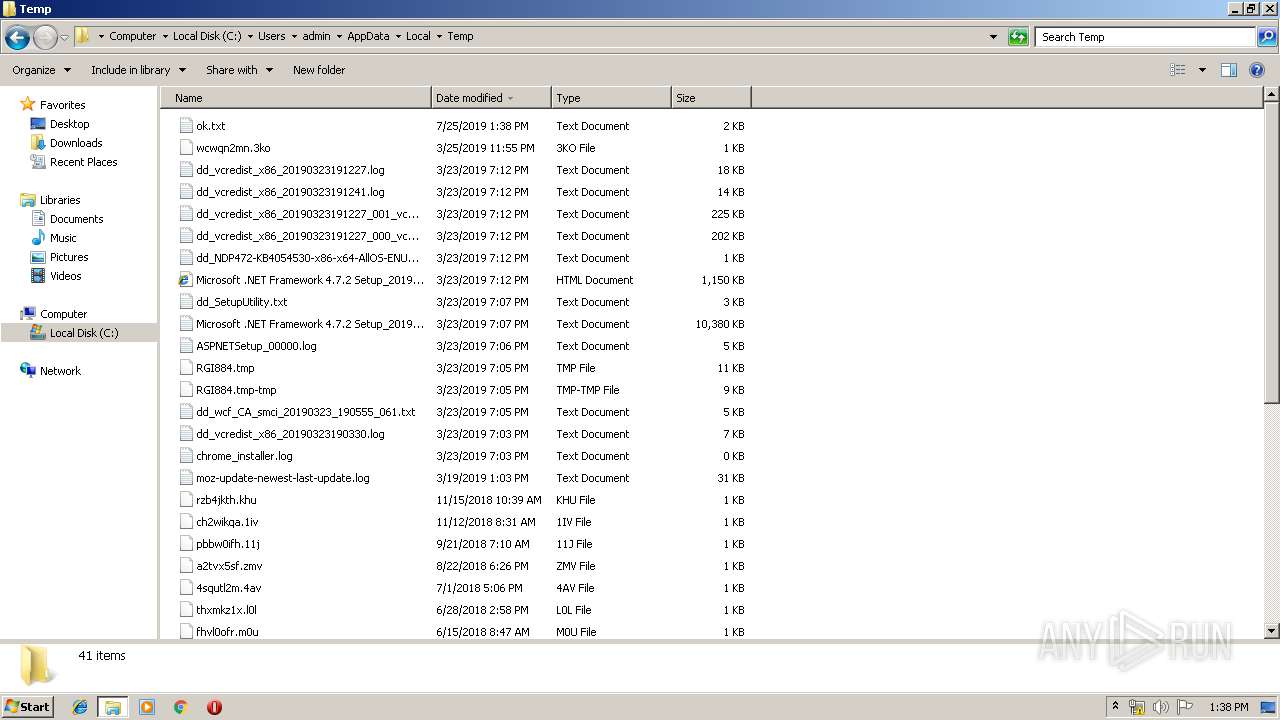
Task: Open Documents library
Action: click(x=76, y=219)
